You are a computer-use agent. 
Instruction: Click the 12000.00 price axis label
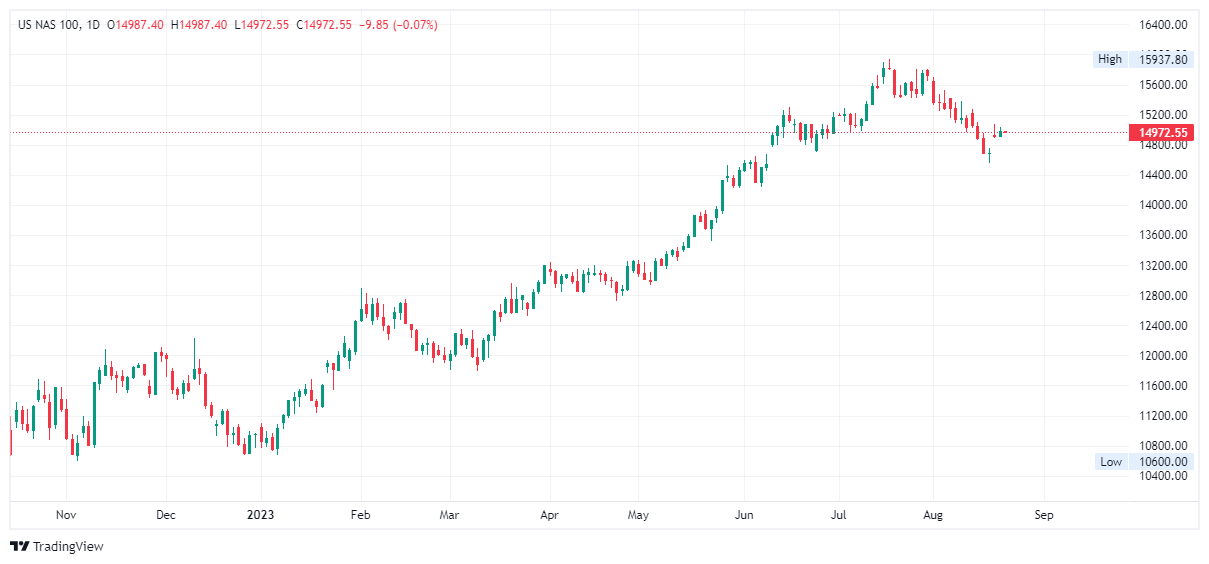point(1164,356)
